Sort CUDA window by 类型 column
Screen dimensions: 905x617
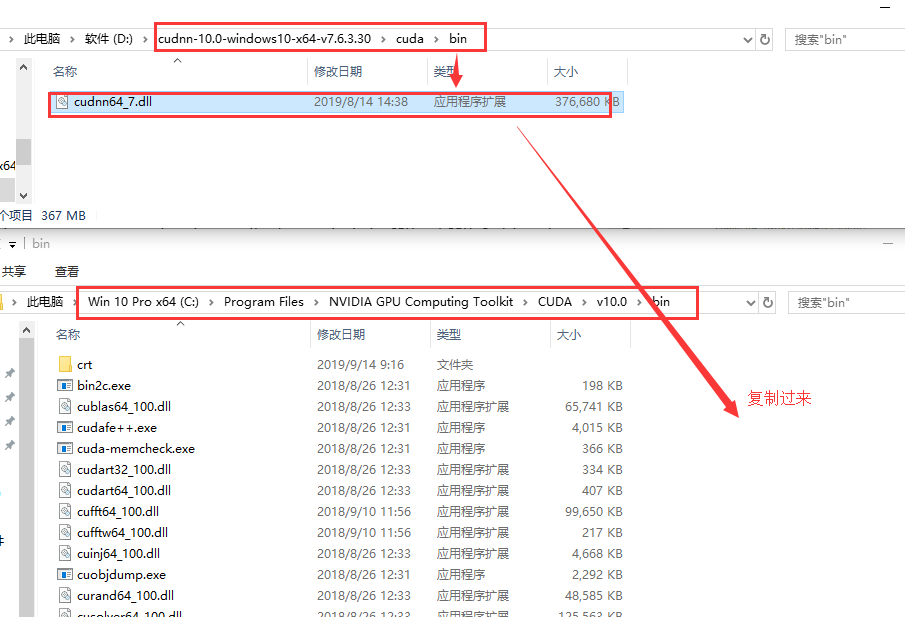coord(448,334)
